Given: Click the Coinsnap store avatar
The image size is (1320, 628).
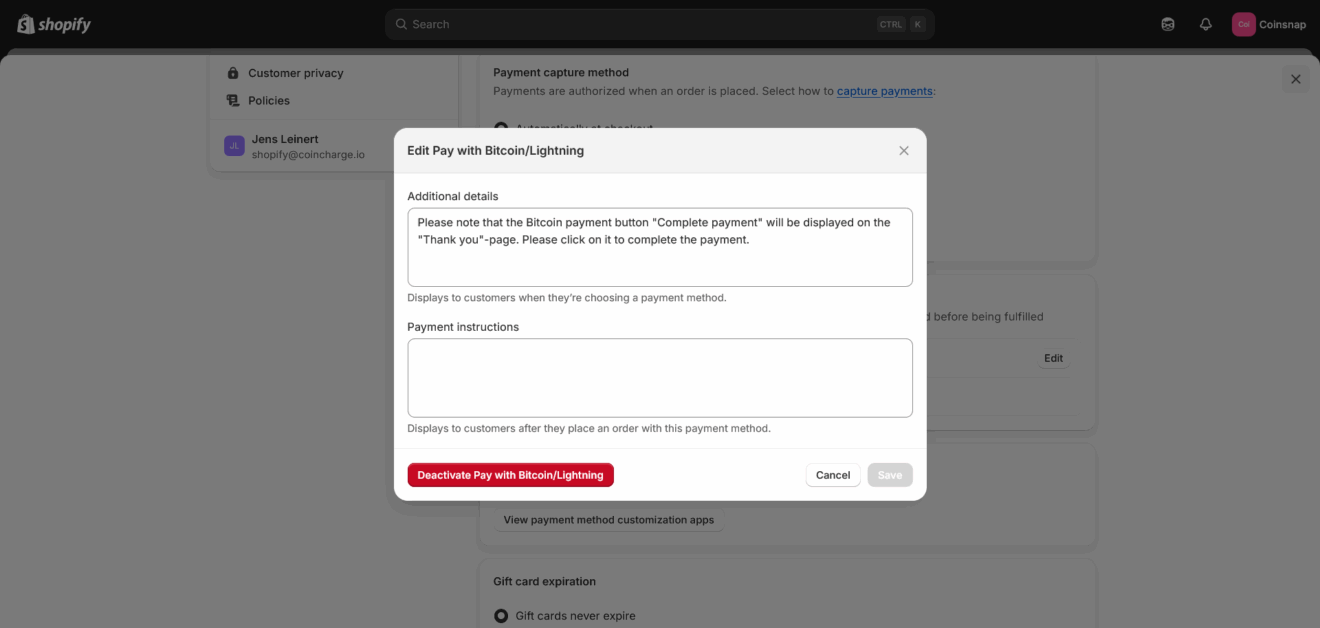Looking at the screenshot, I should (1244, 24).
